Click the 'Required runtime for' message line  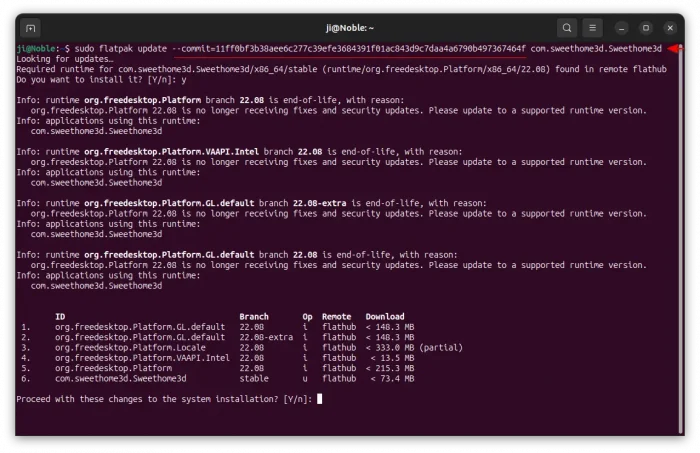pyautogui.click(x=342, y=69)
